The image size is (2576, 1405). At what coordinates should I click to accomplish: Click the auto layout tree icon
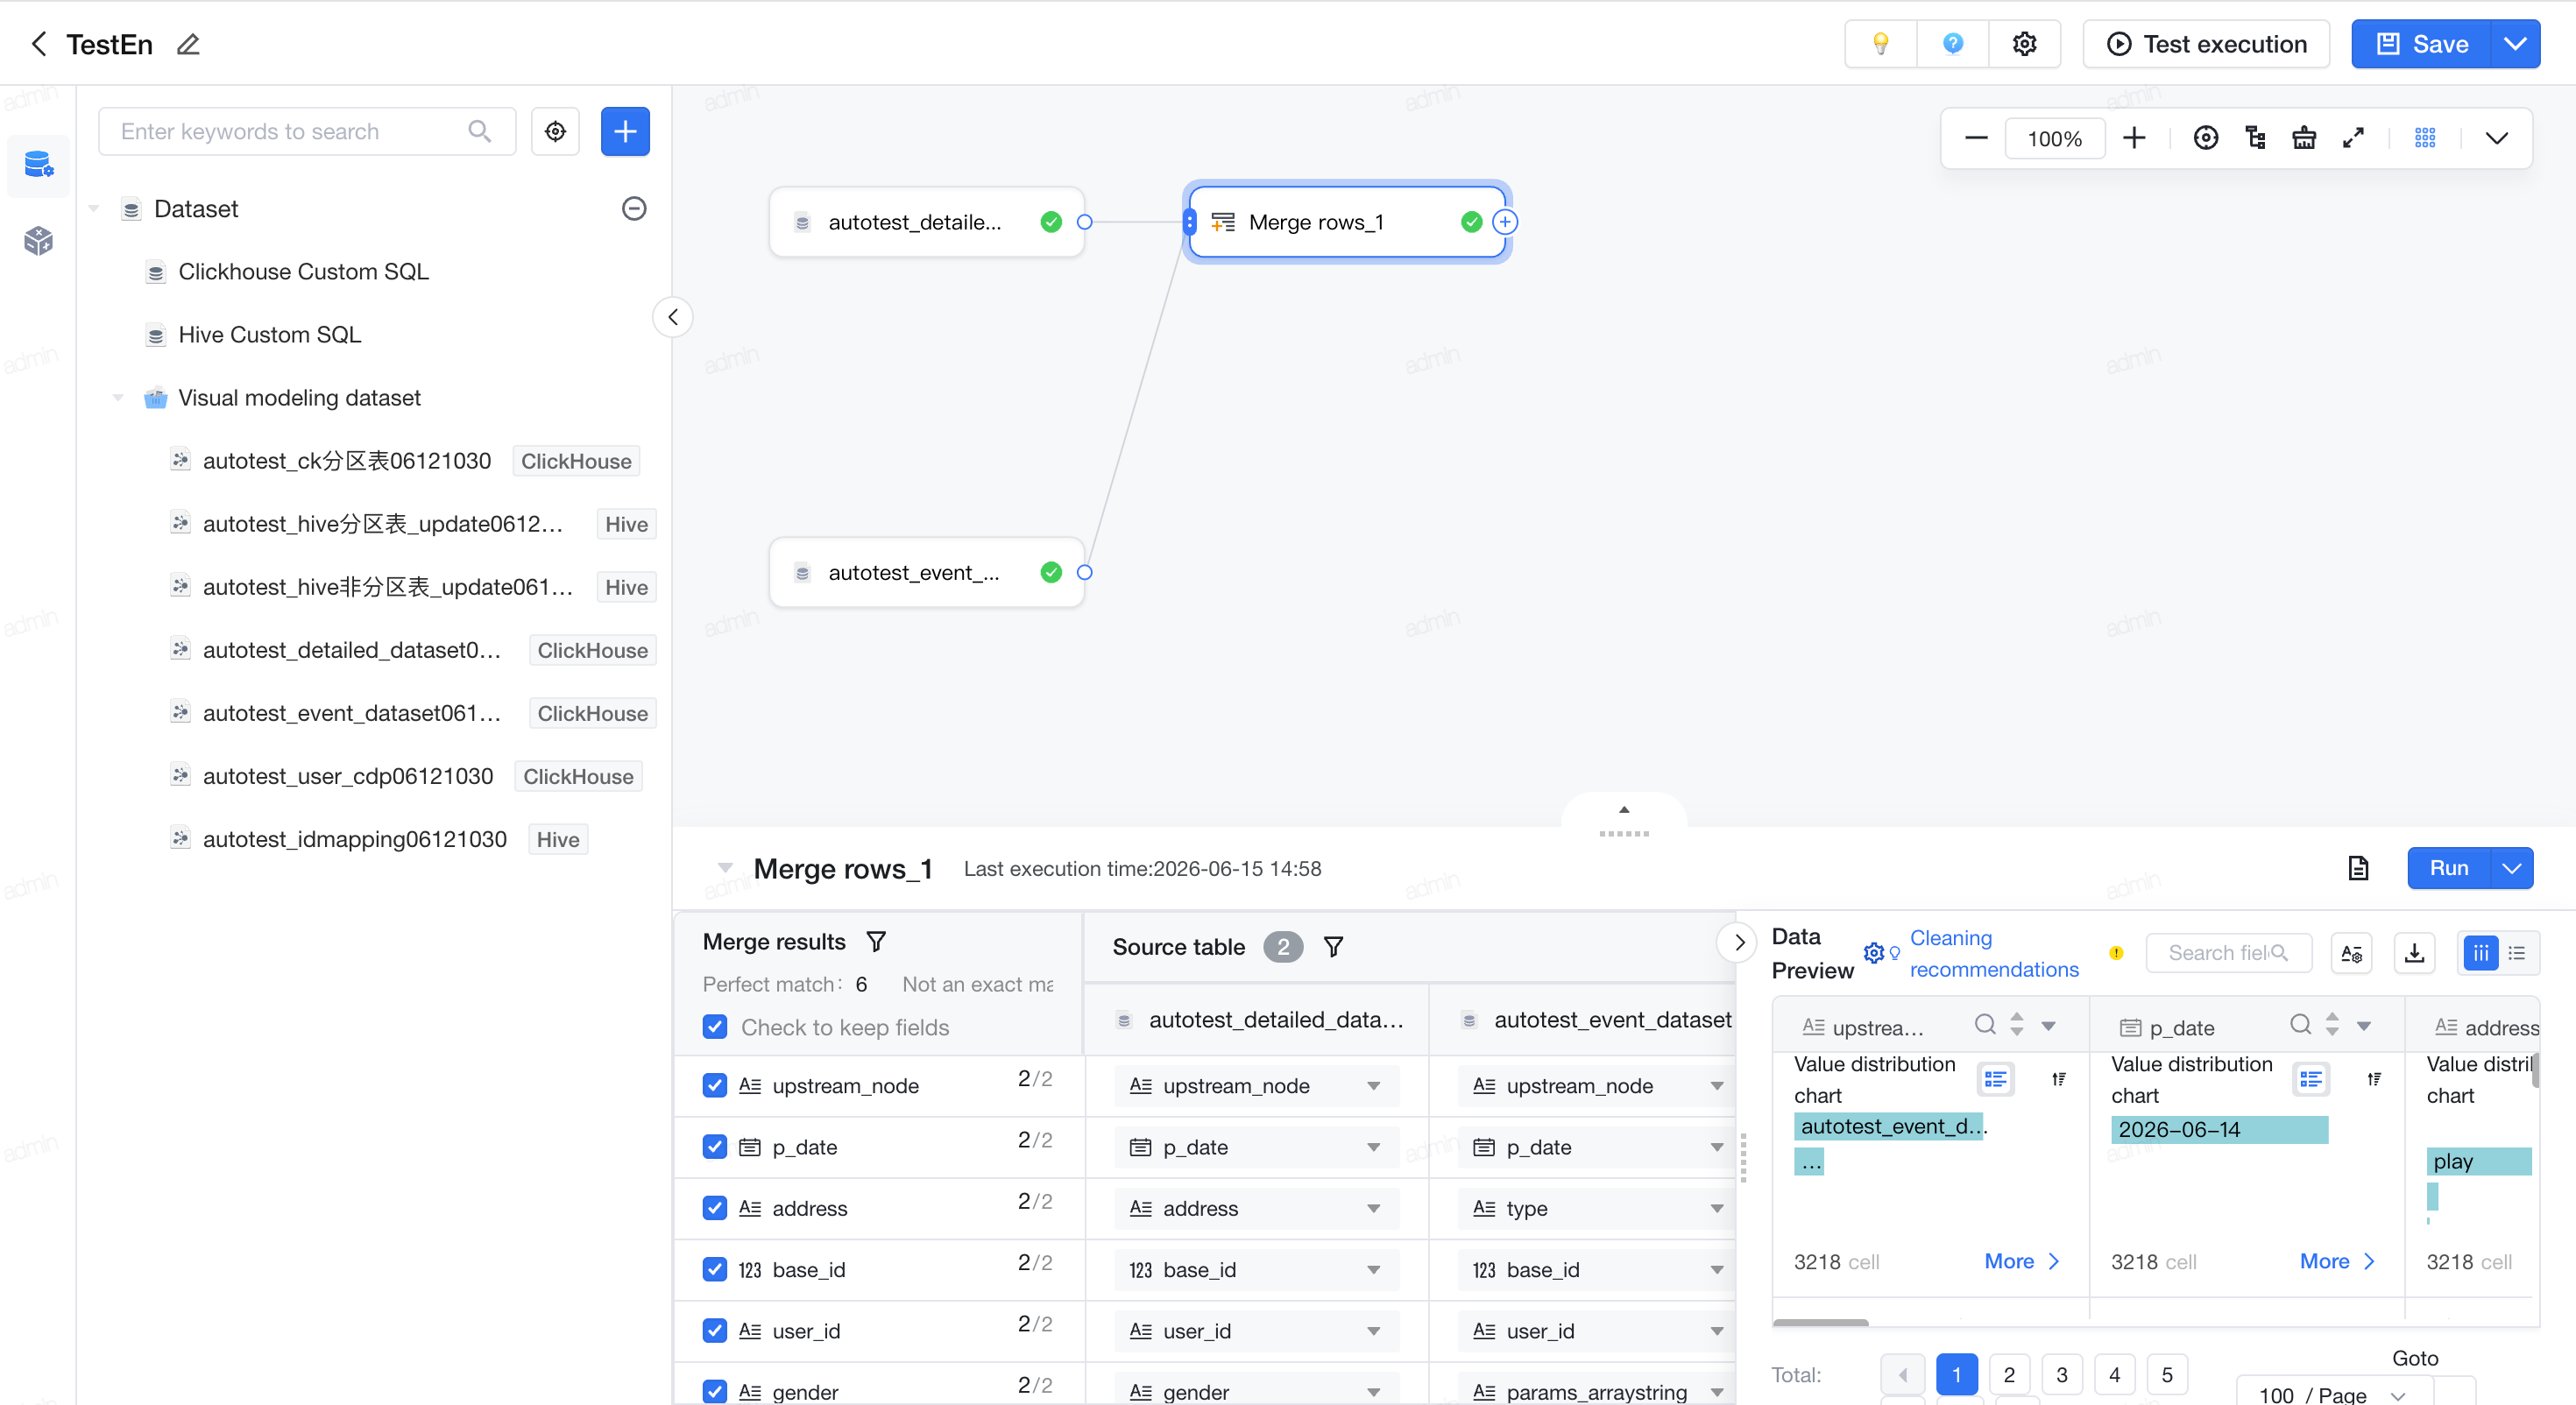2255,138
